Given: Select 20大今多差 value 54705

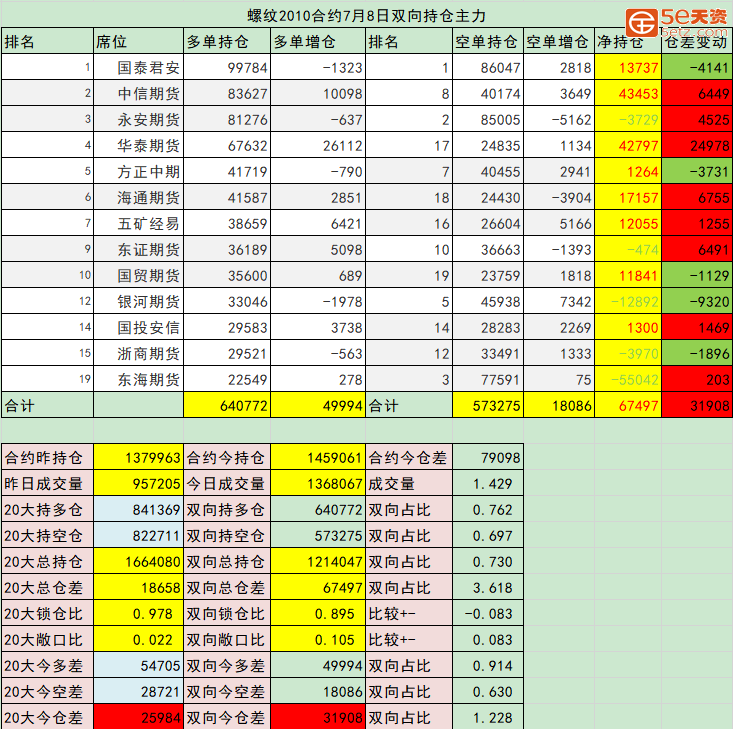Looking at the screenshot, I should [138, 665].
